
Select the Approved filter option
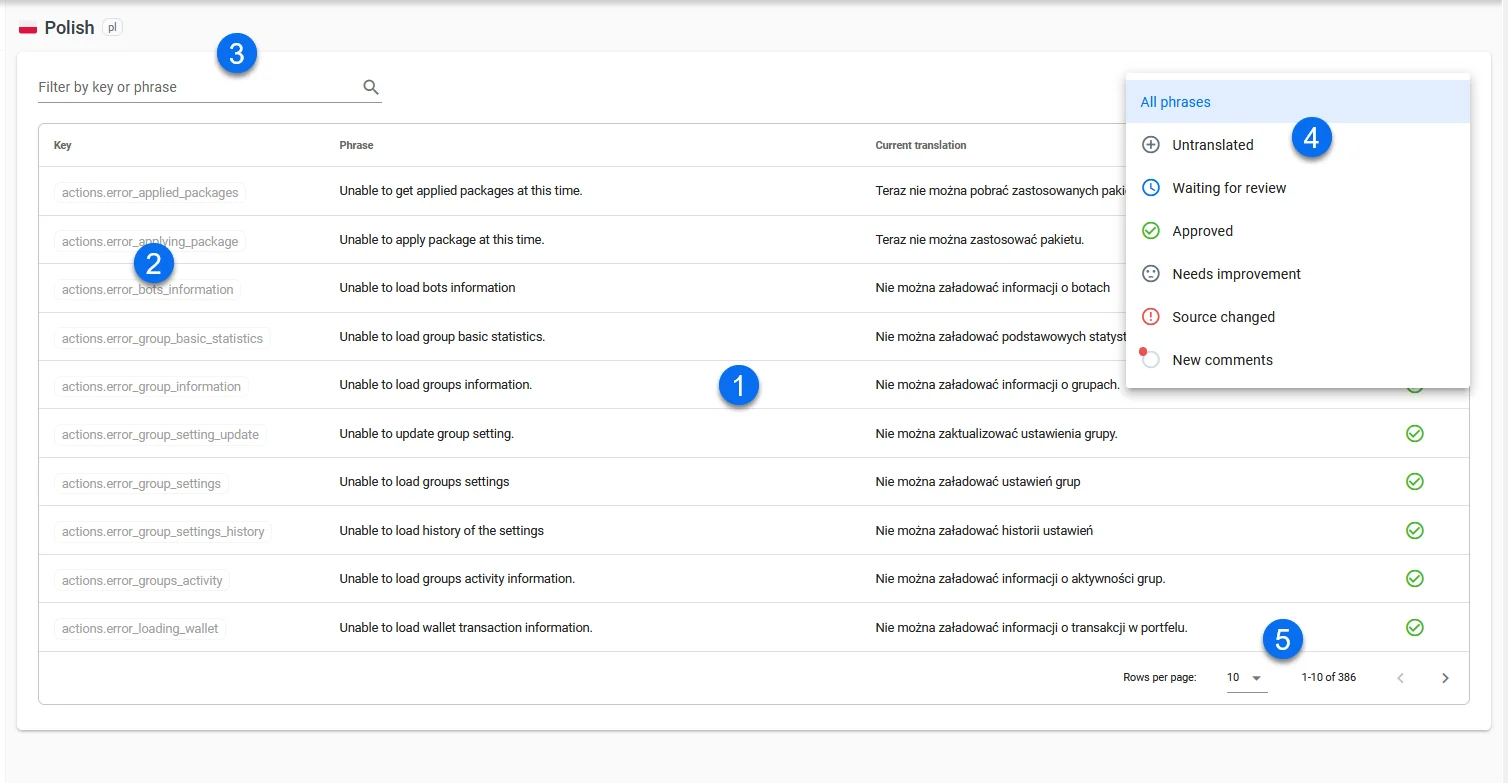[x=1298, y=231]
